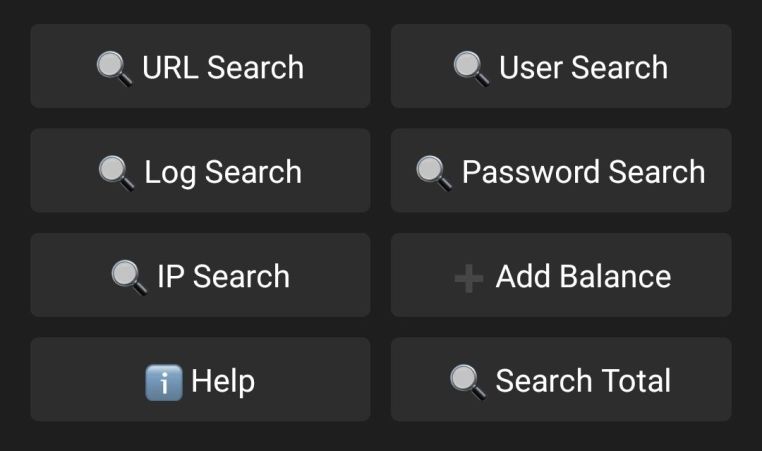This screenshot has height=451, width=762.
Task: Click the plus icon beside Add Balance
Action: point(468,278)
